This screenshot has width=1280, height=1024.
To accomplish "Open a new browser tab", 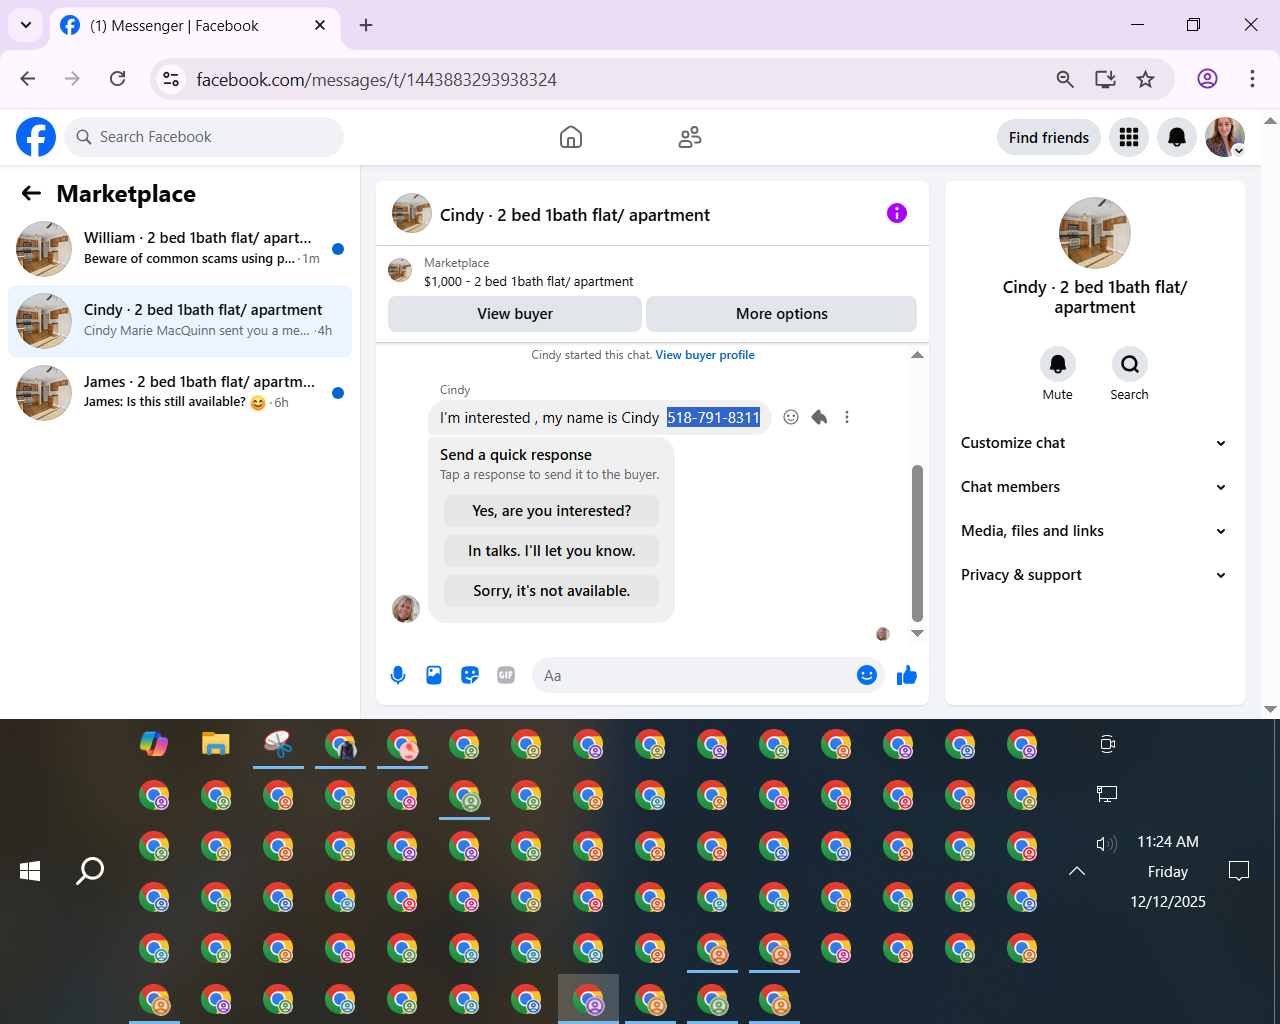I will 366,25.
